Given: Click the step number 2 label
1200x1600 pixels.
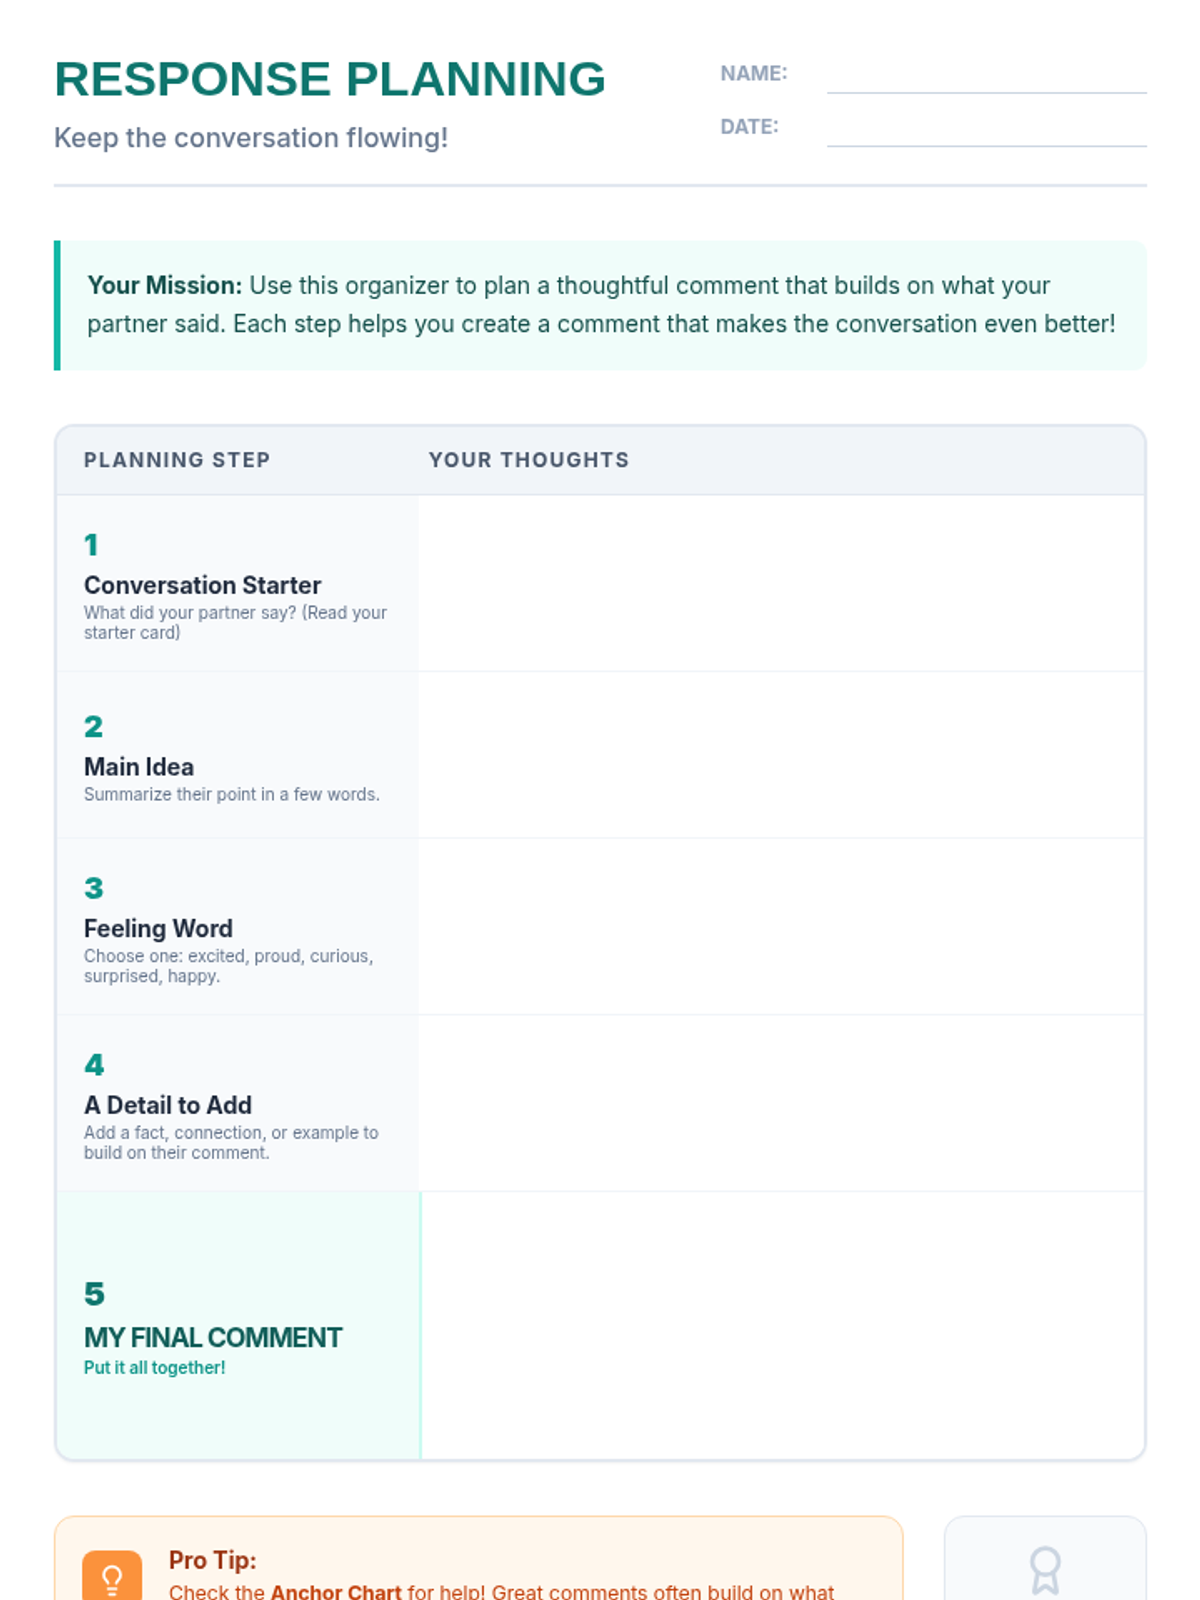Looking at the screenshot, I should point(93,727).
